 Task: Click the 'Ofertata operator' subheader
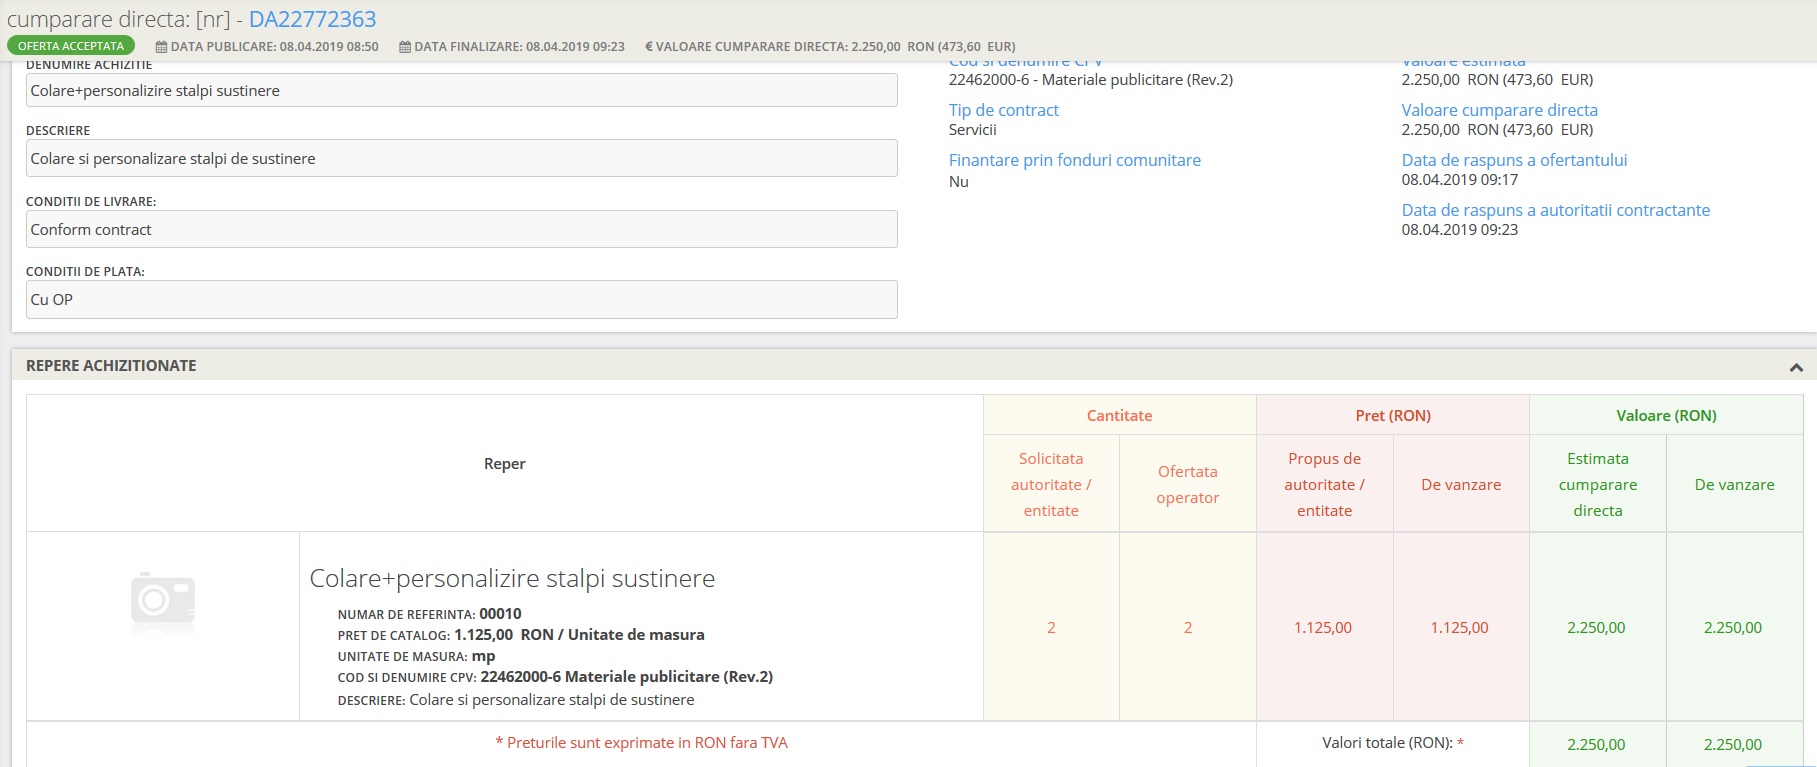(1188, 484)
